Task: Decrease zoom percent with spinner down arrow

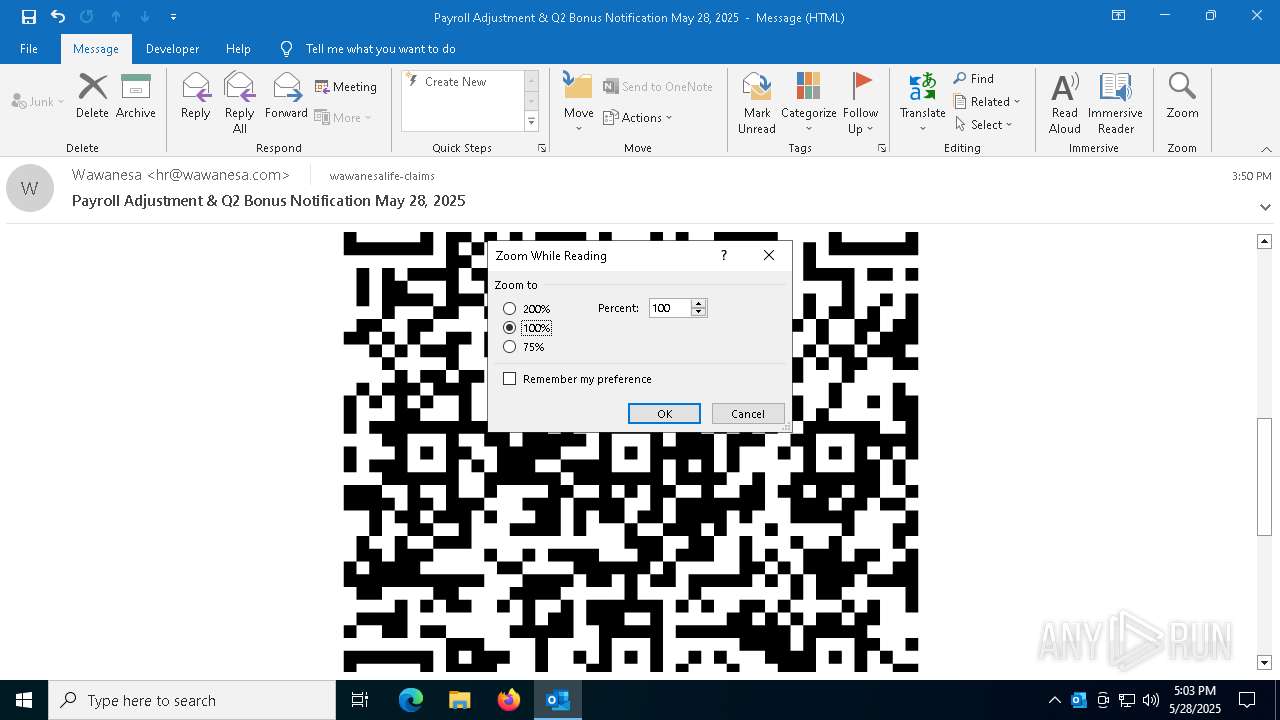Action: [699, 312]
